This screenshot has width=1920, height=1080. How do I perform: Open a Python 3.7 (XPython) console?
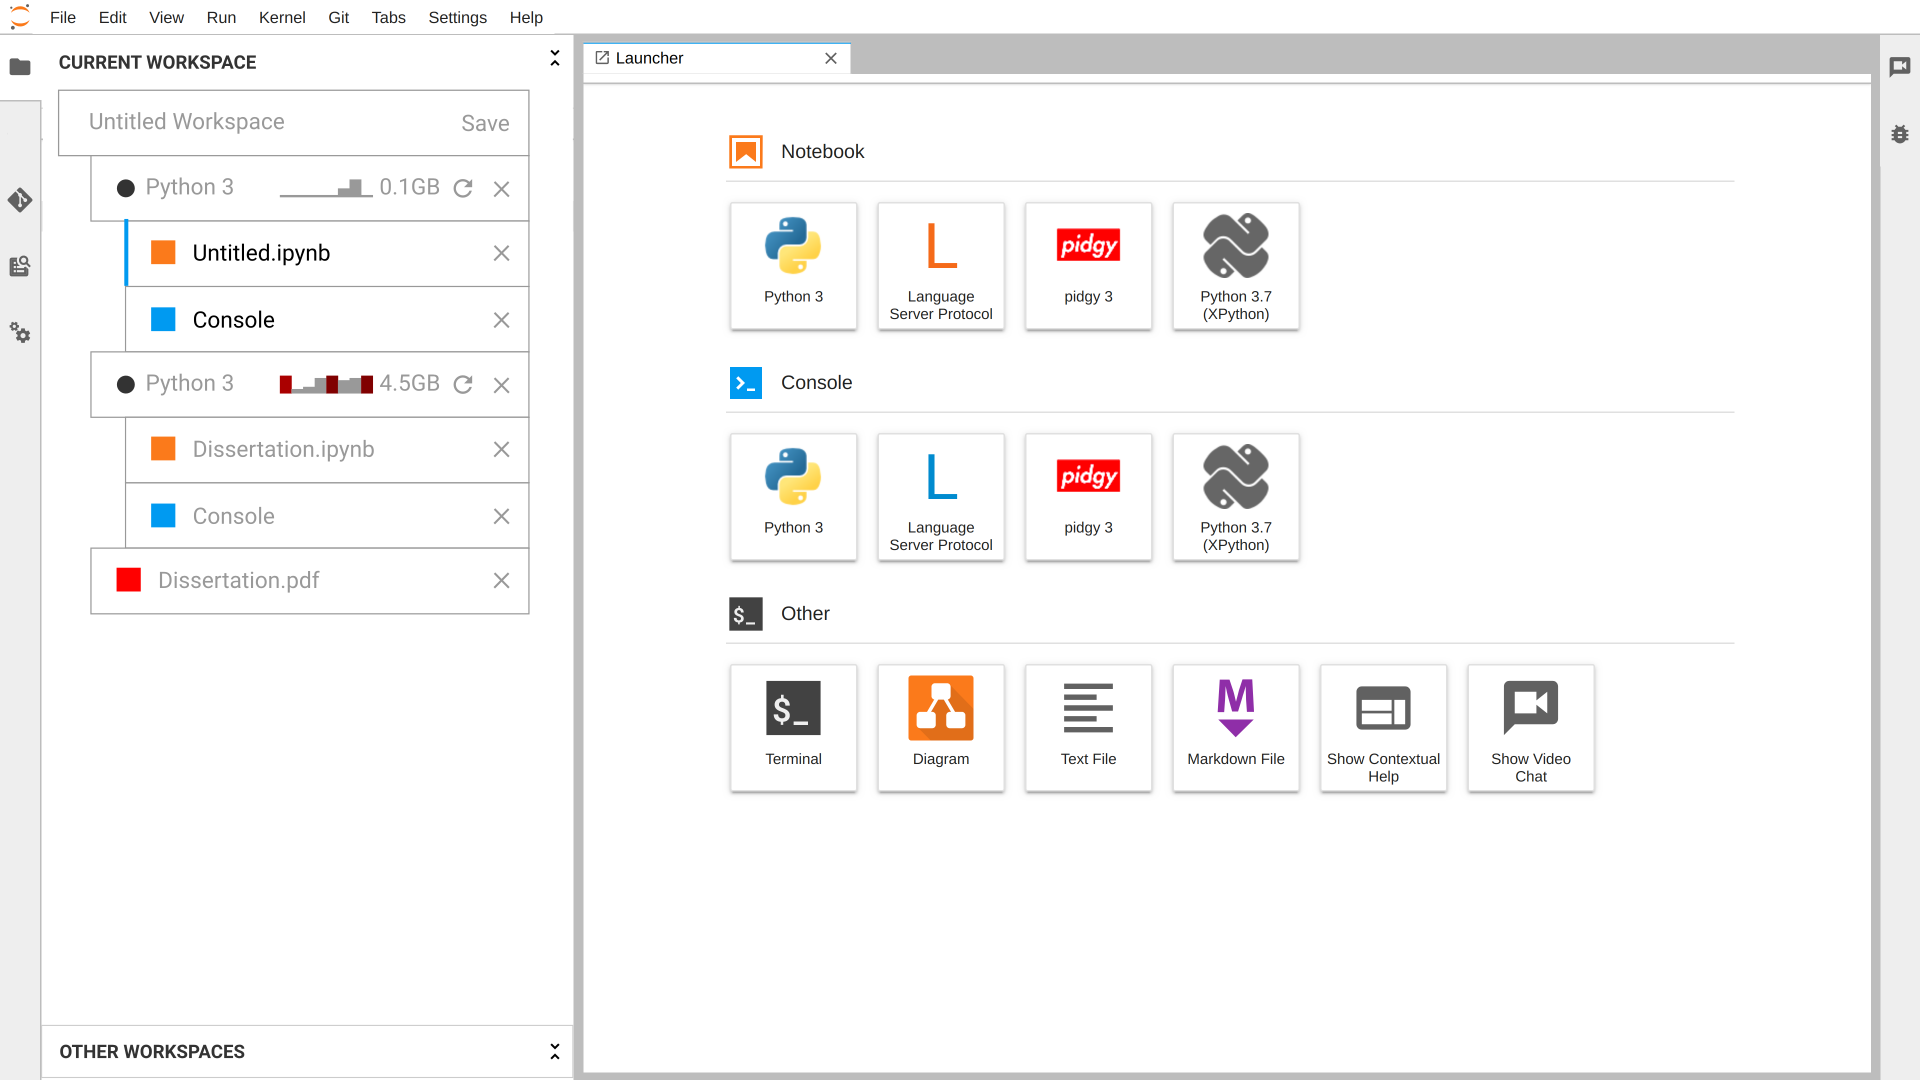[1235, 497]
